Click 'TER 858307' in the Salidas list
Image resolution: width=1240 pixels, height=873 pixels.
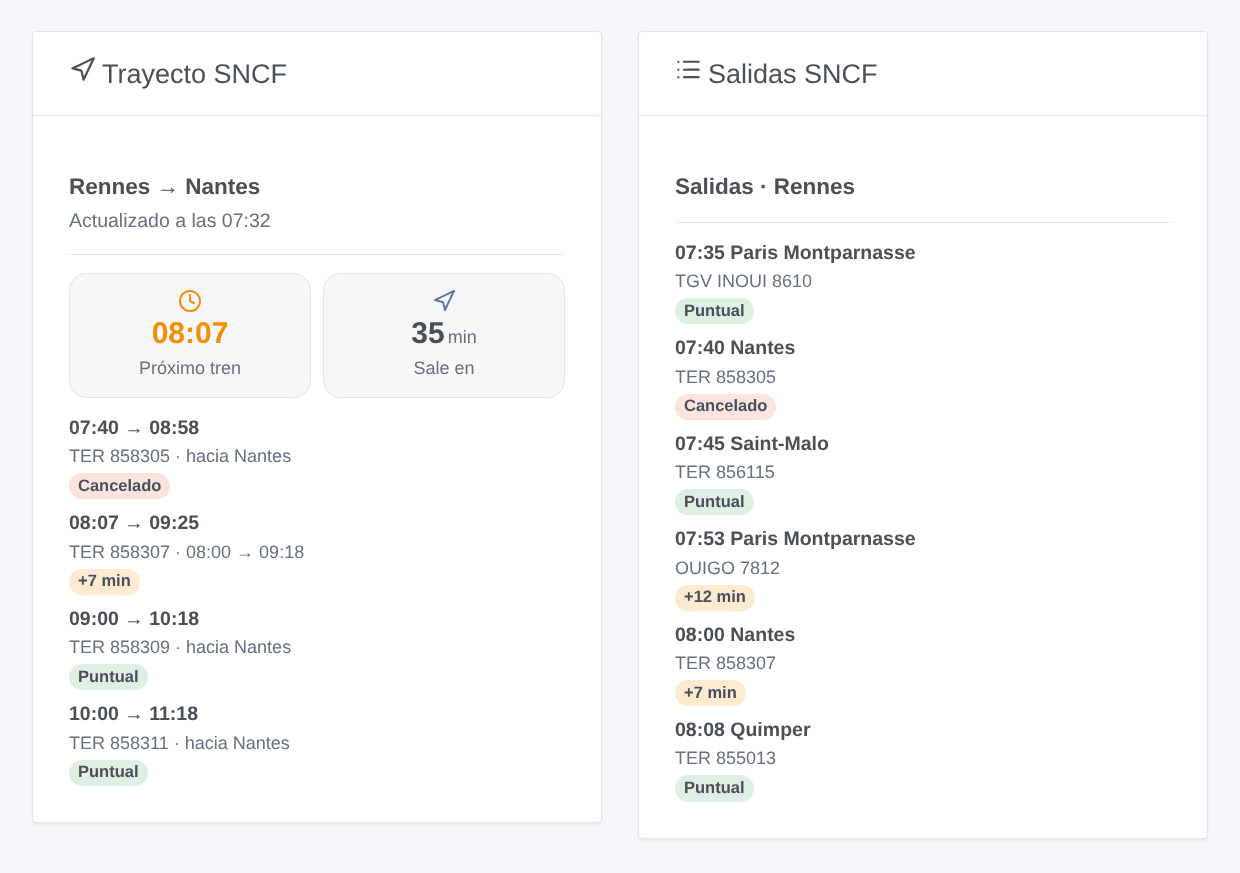click(725, 663)
